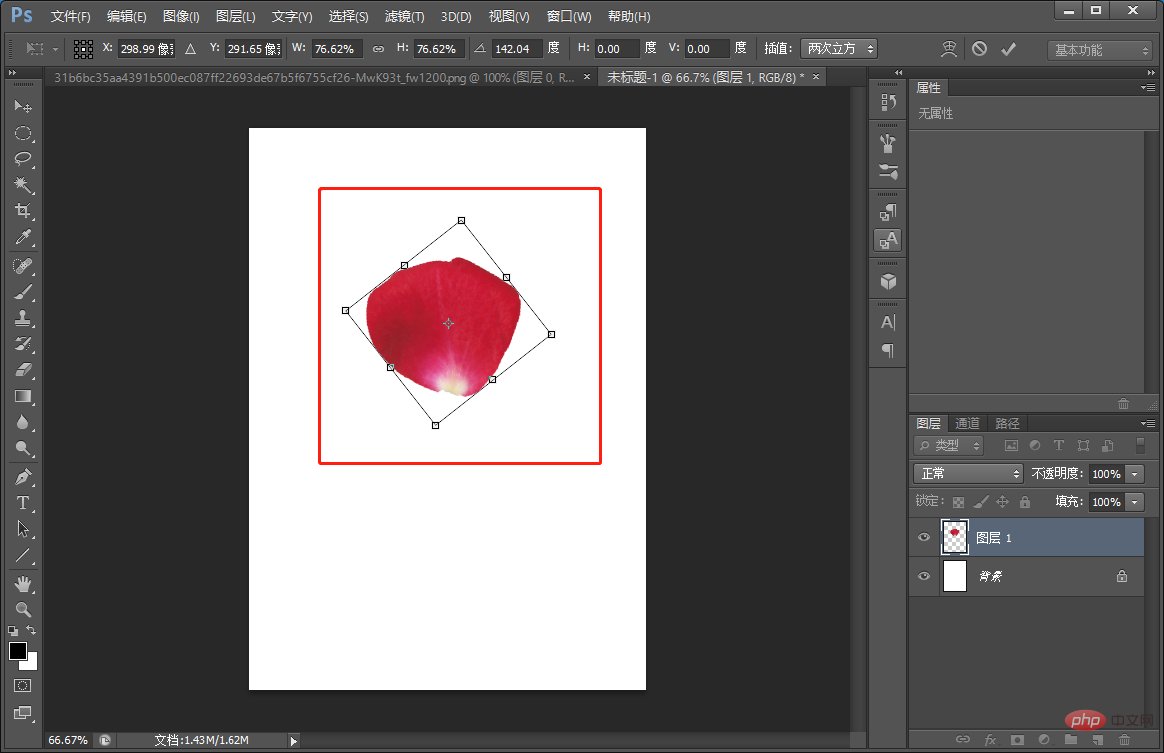The width and height of the screenshot is (1164, 753).
Task: Select the Gradient tool
Action: pos(23,396)
